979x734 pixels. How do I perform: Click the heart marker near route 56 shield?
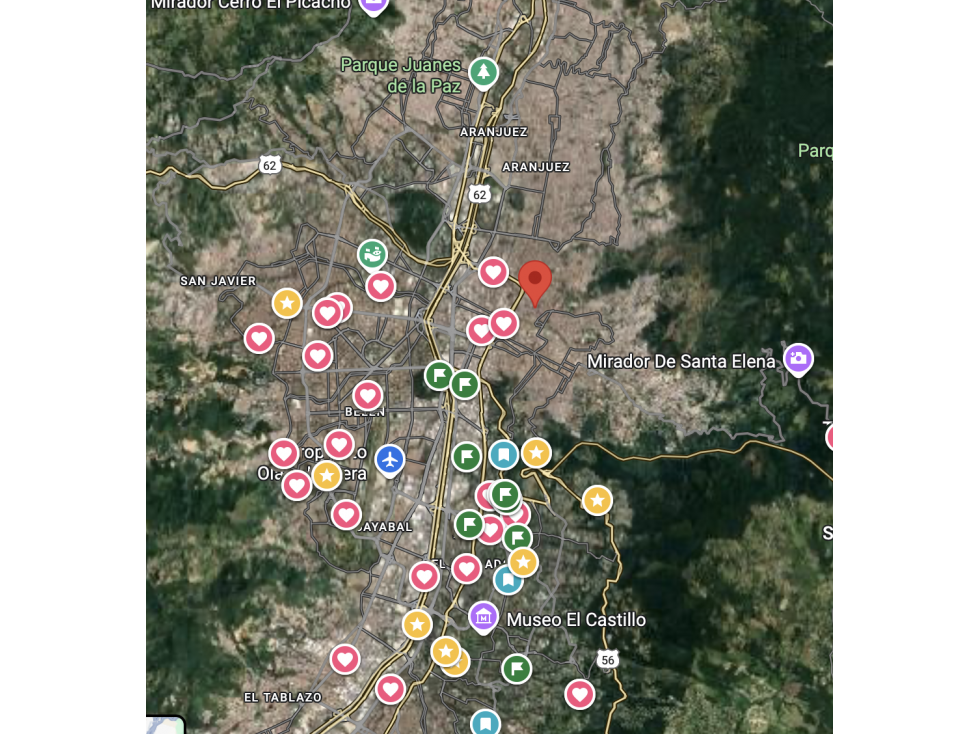580,694
